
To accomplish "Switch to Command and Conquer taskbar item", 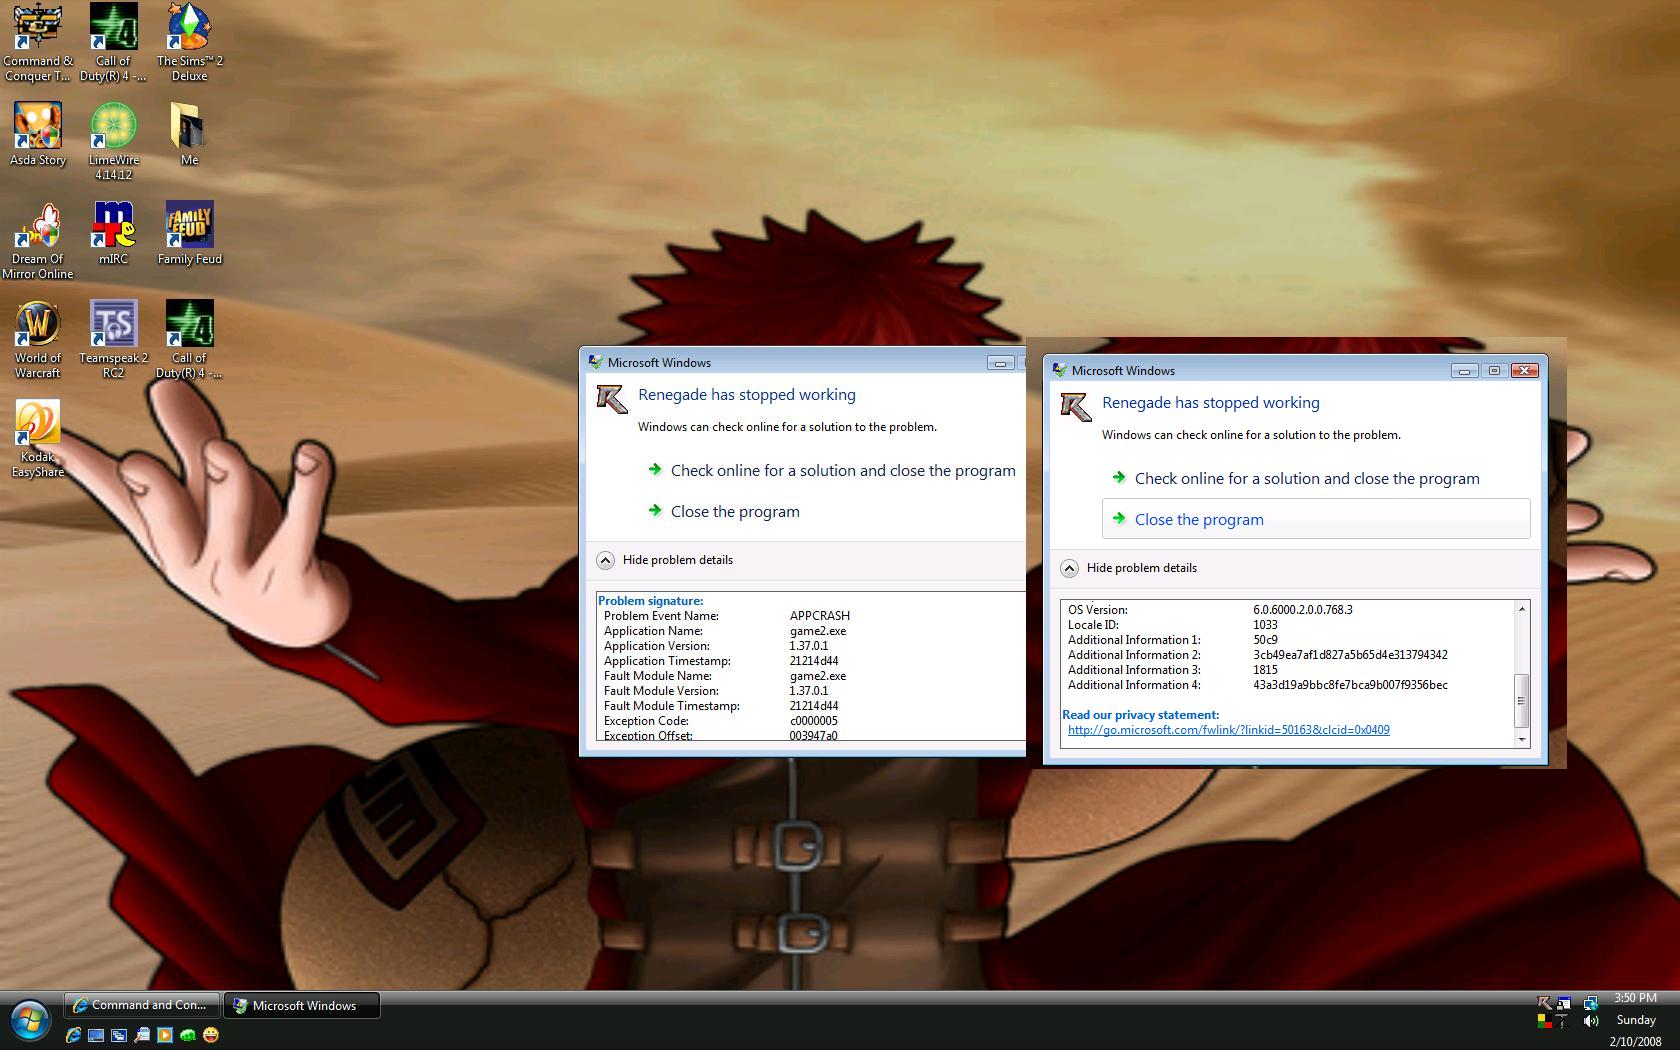I will (x=141, y=1005).
